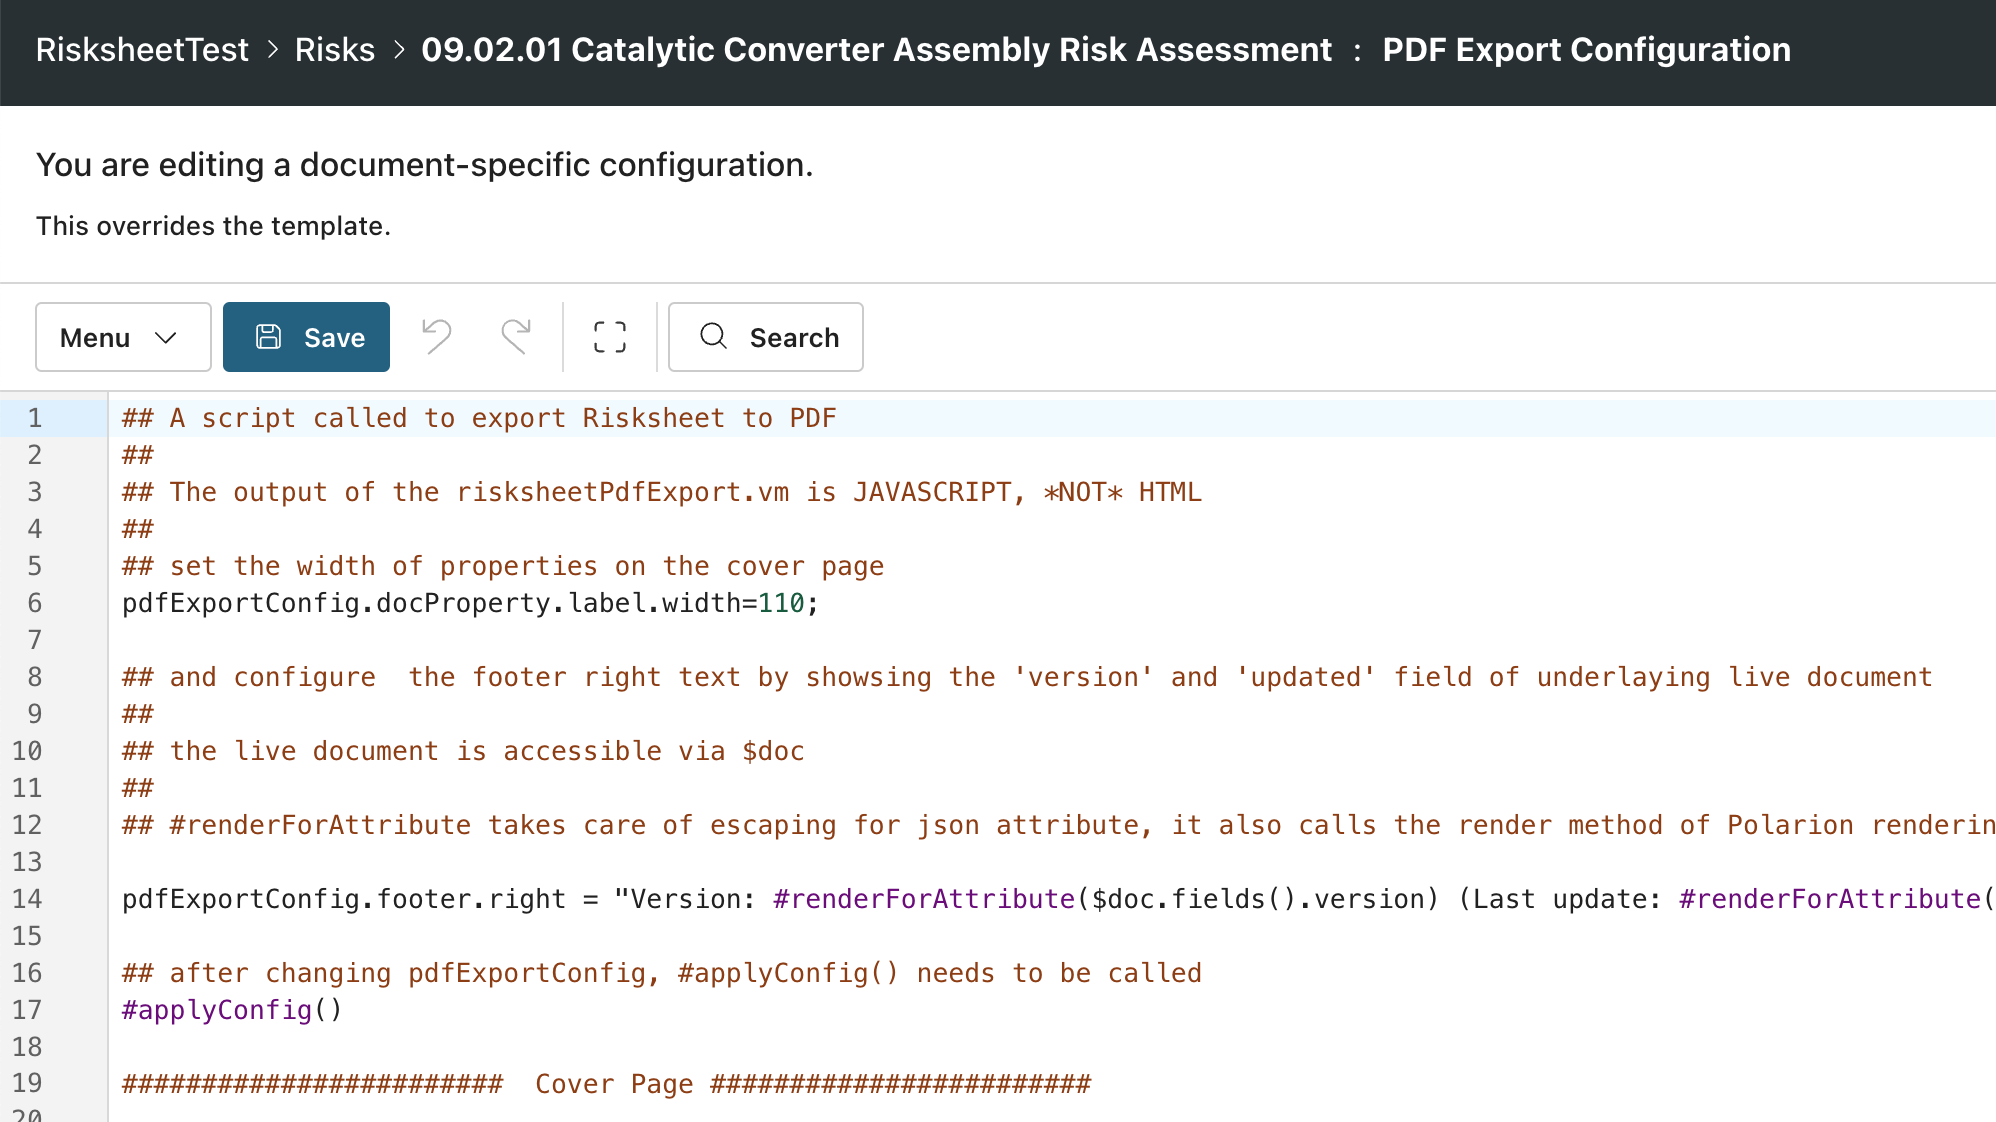Click first comment line of script

[478, 418]
